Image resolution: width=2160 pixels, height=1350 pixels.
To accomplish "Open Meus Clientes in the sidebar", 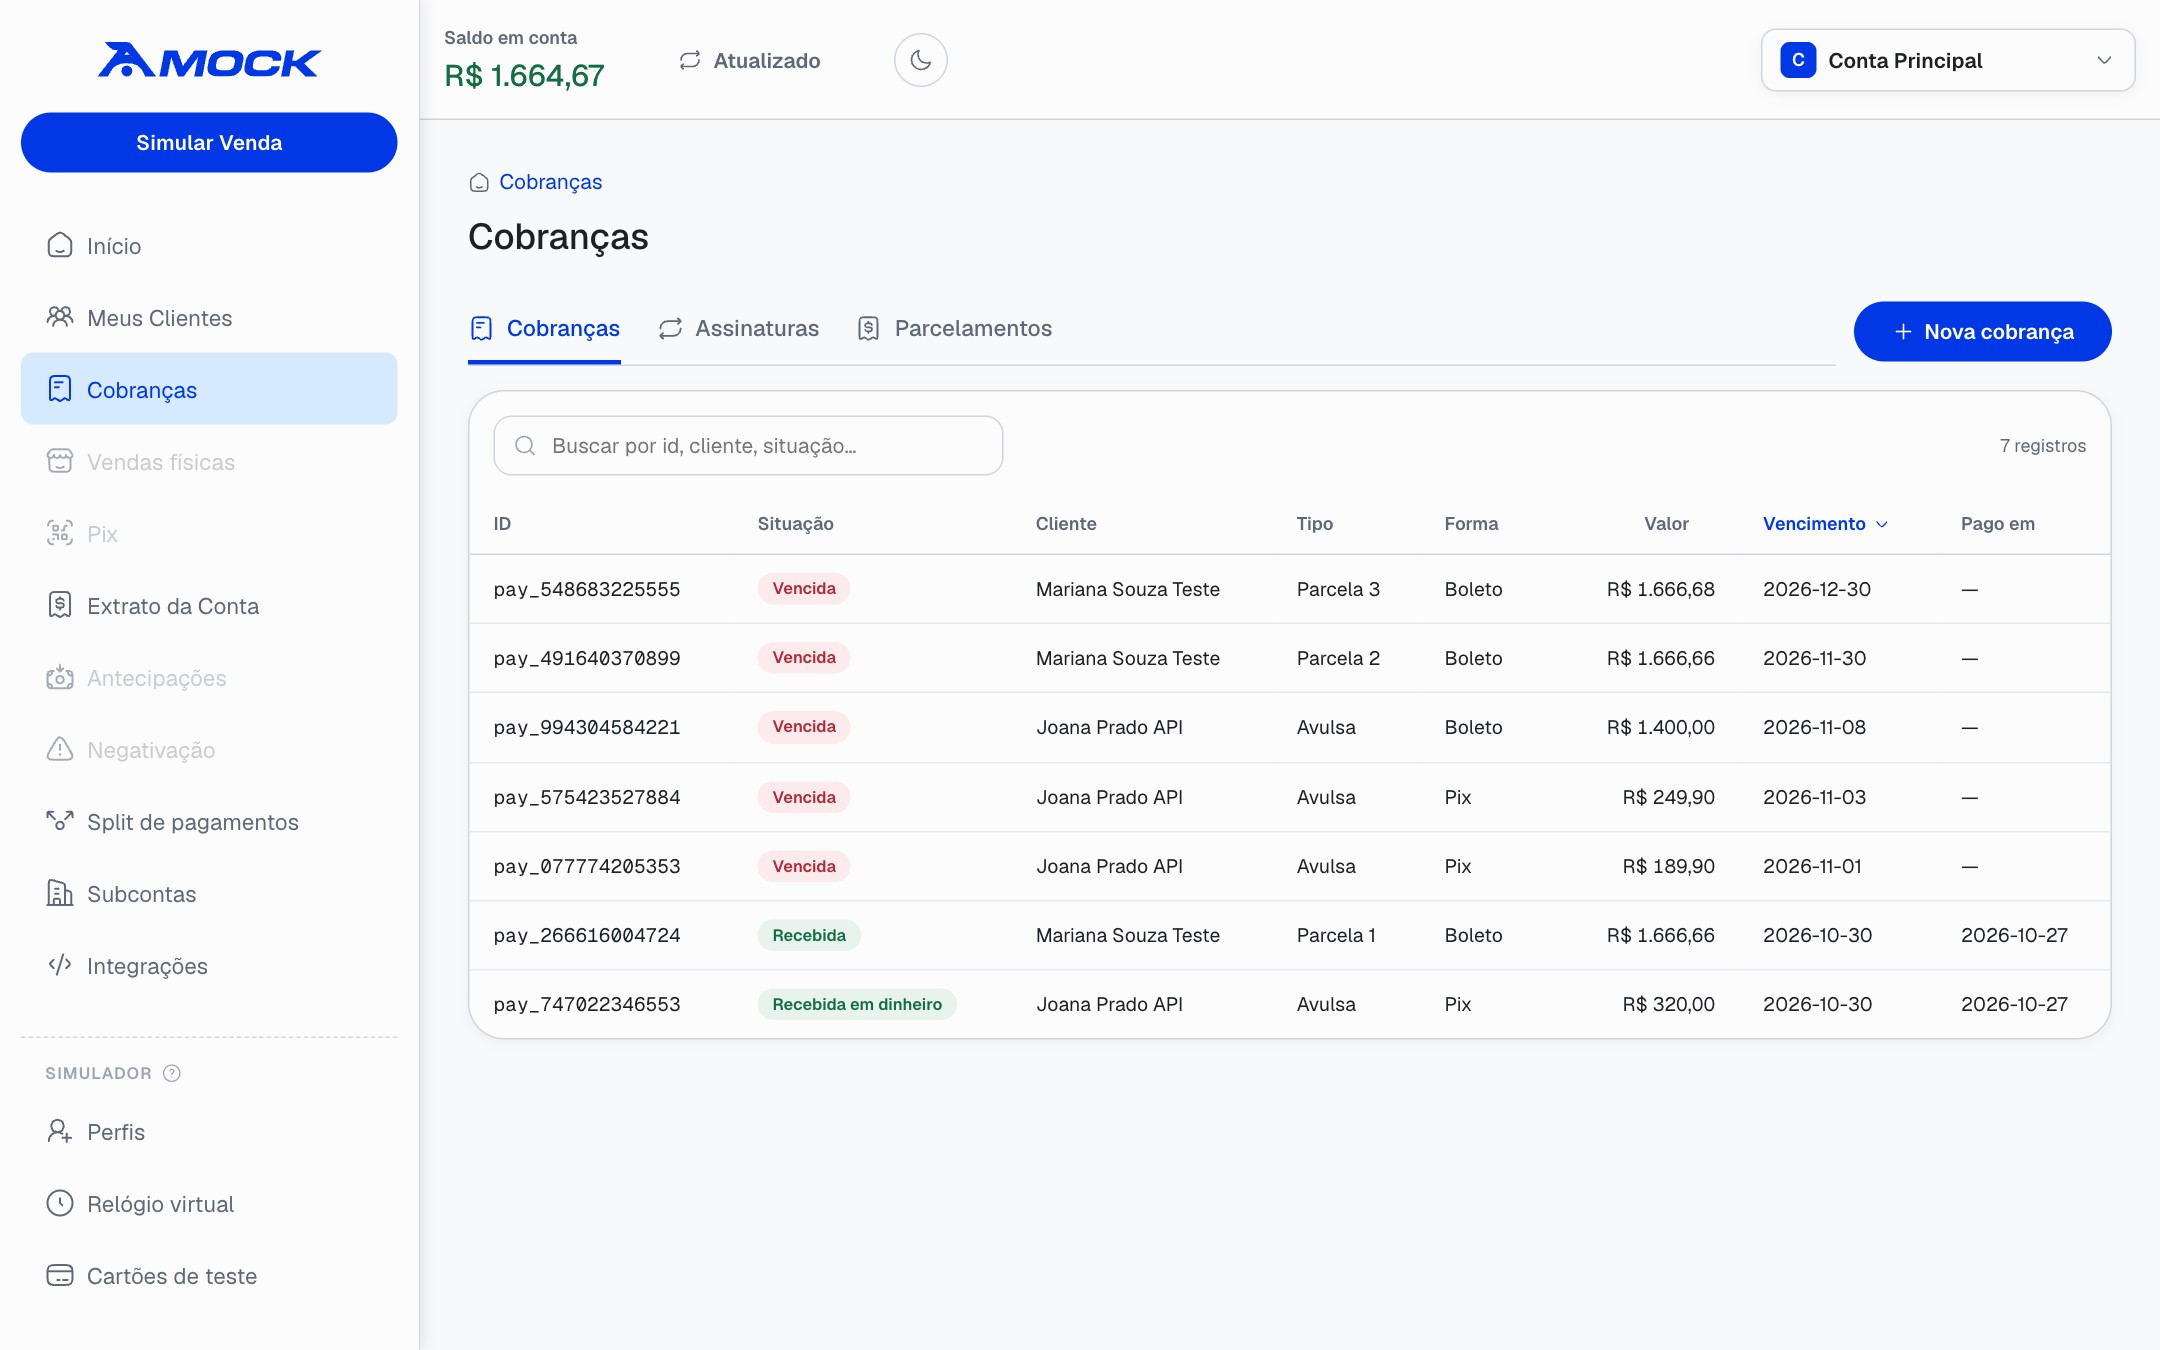I will coord(209,318).
